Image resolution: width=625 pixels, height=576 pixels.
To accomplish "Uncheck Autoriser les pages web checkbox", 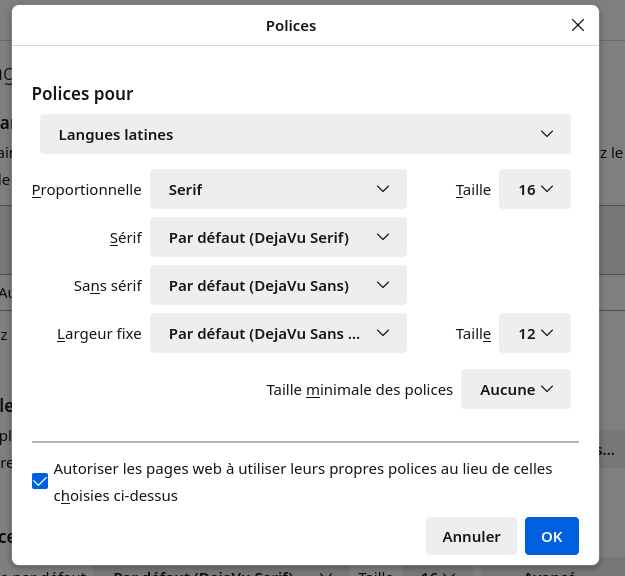I will point(40,481).
